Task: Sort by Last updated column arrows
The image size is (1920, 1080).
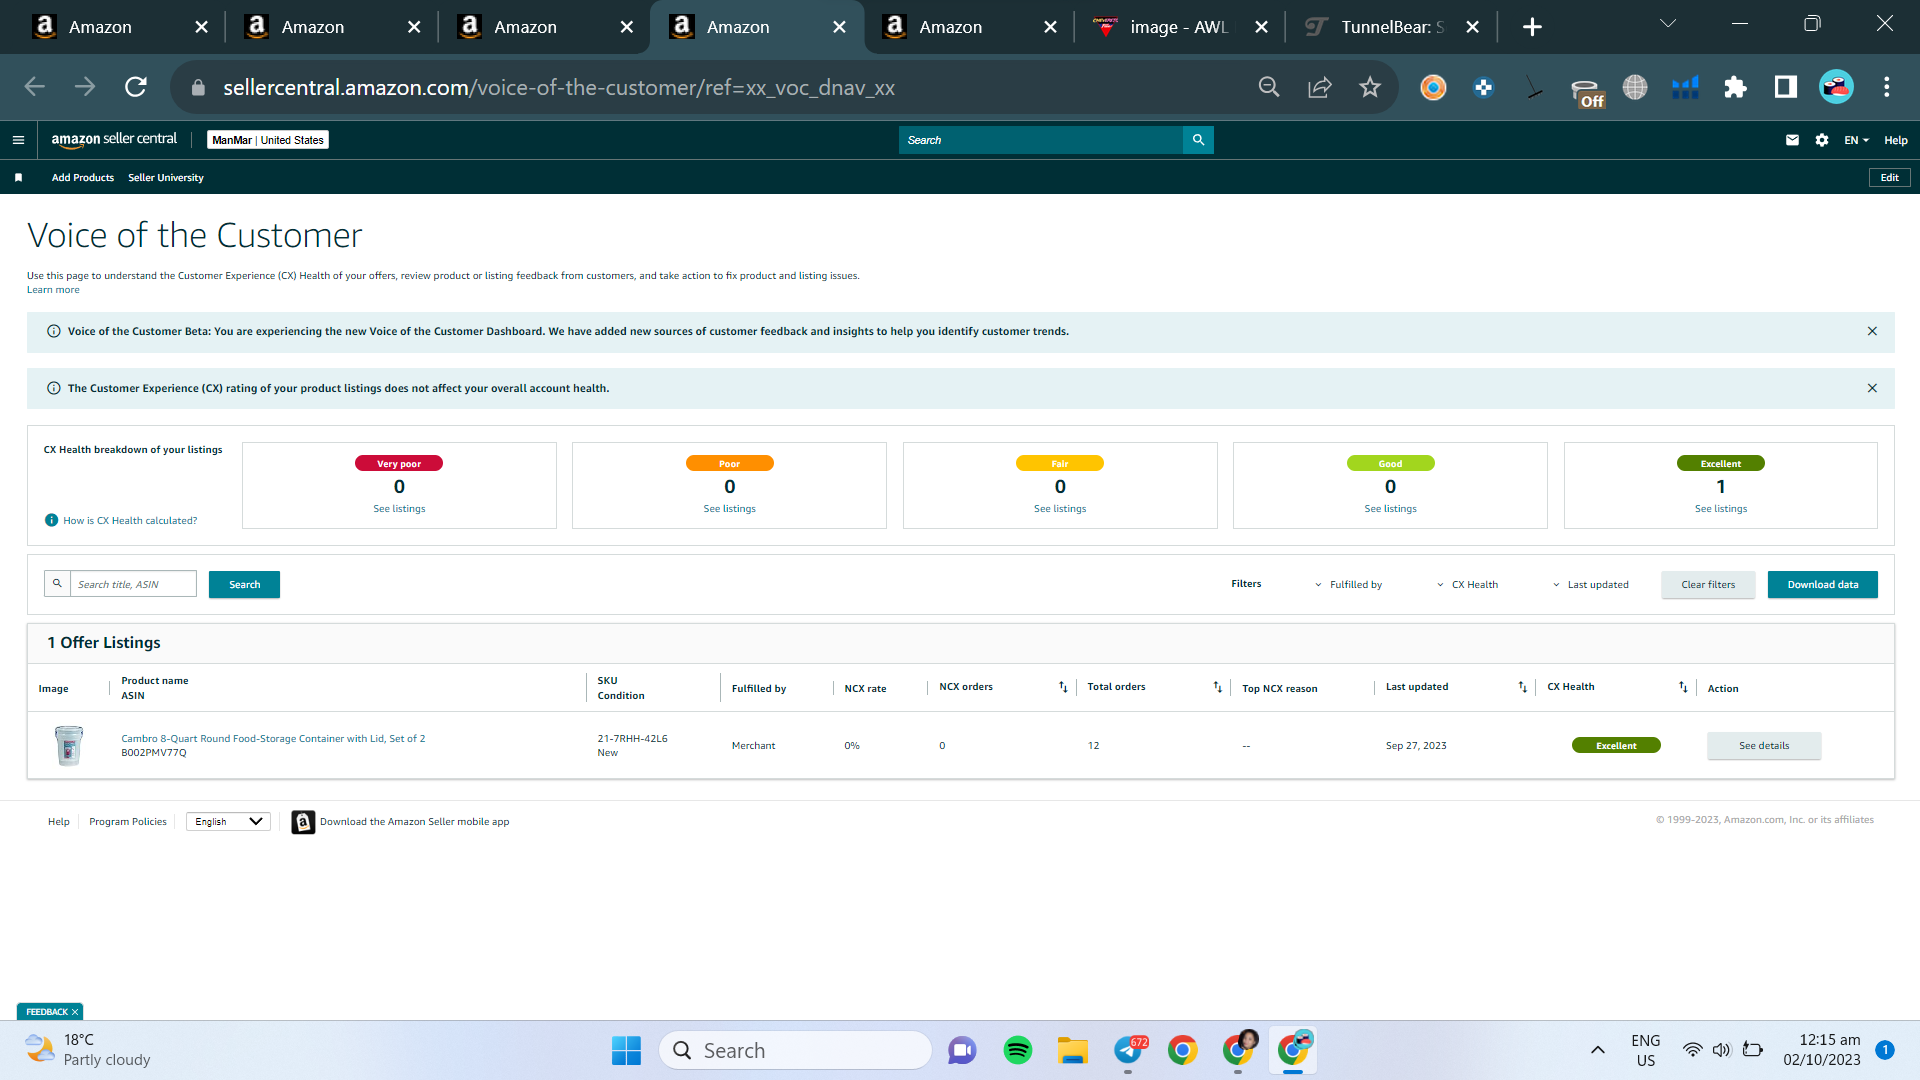Action: click(1522, 687)
